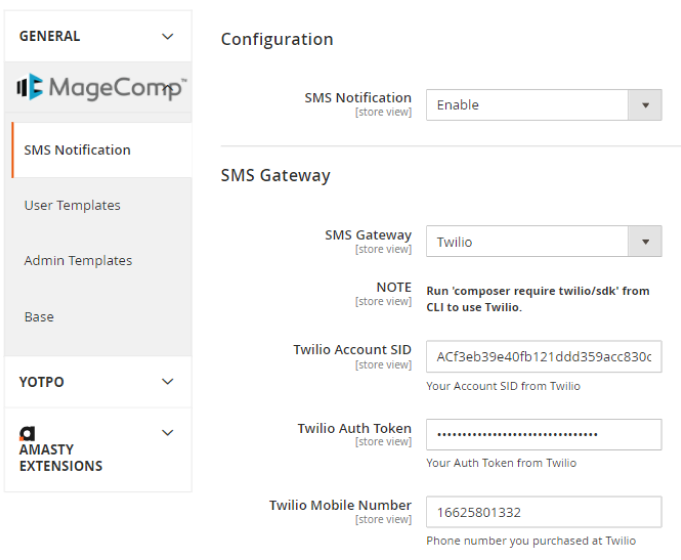Click the MageComp logo icon
The width and height of the screenshot is (681, 560).
click(x=31, y=88)
